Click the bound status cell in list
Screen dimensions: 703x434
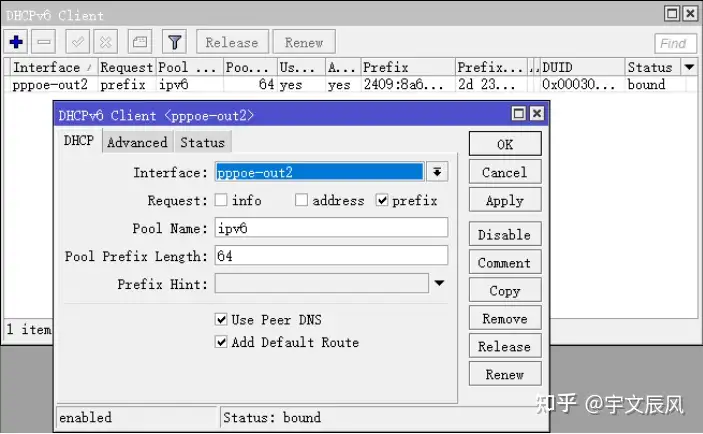tap(647, 84)
